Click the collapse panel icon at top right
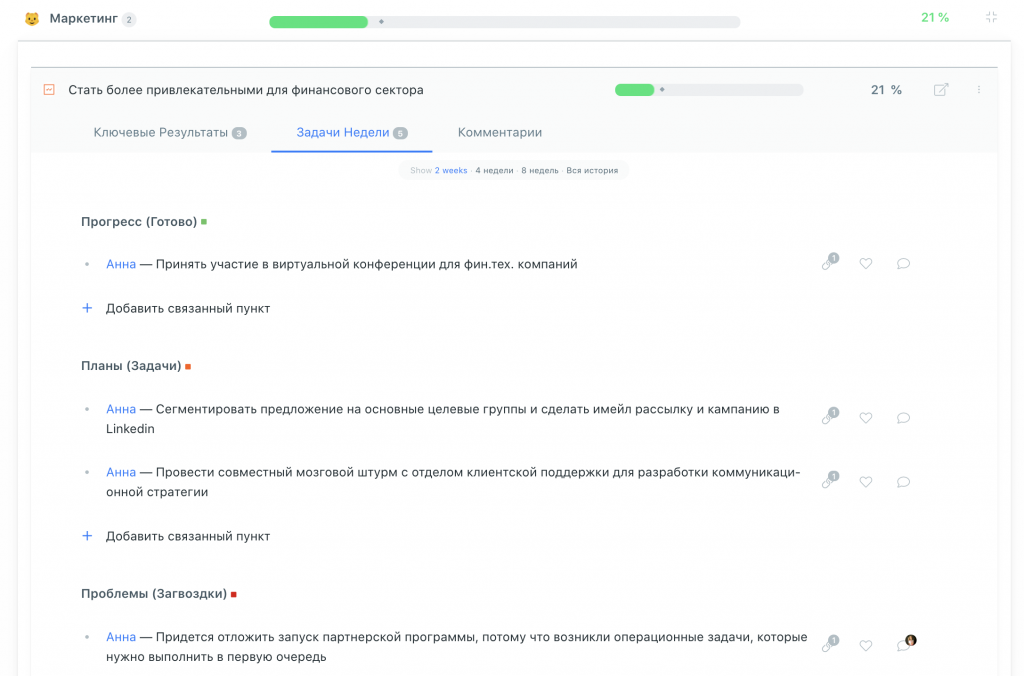1024x676 pixels. pos(990,16)
